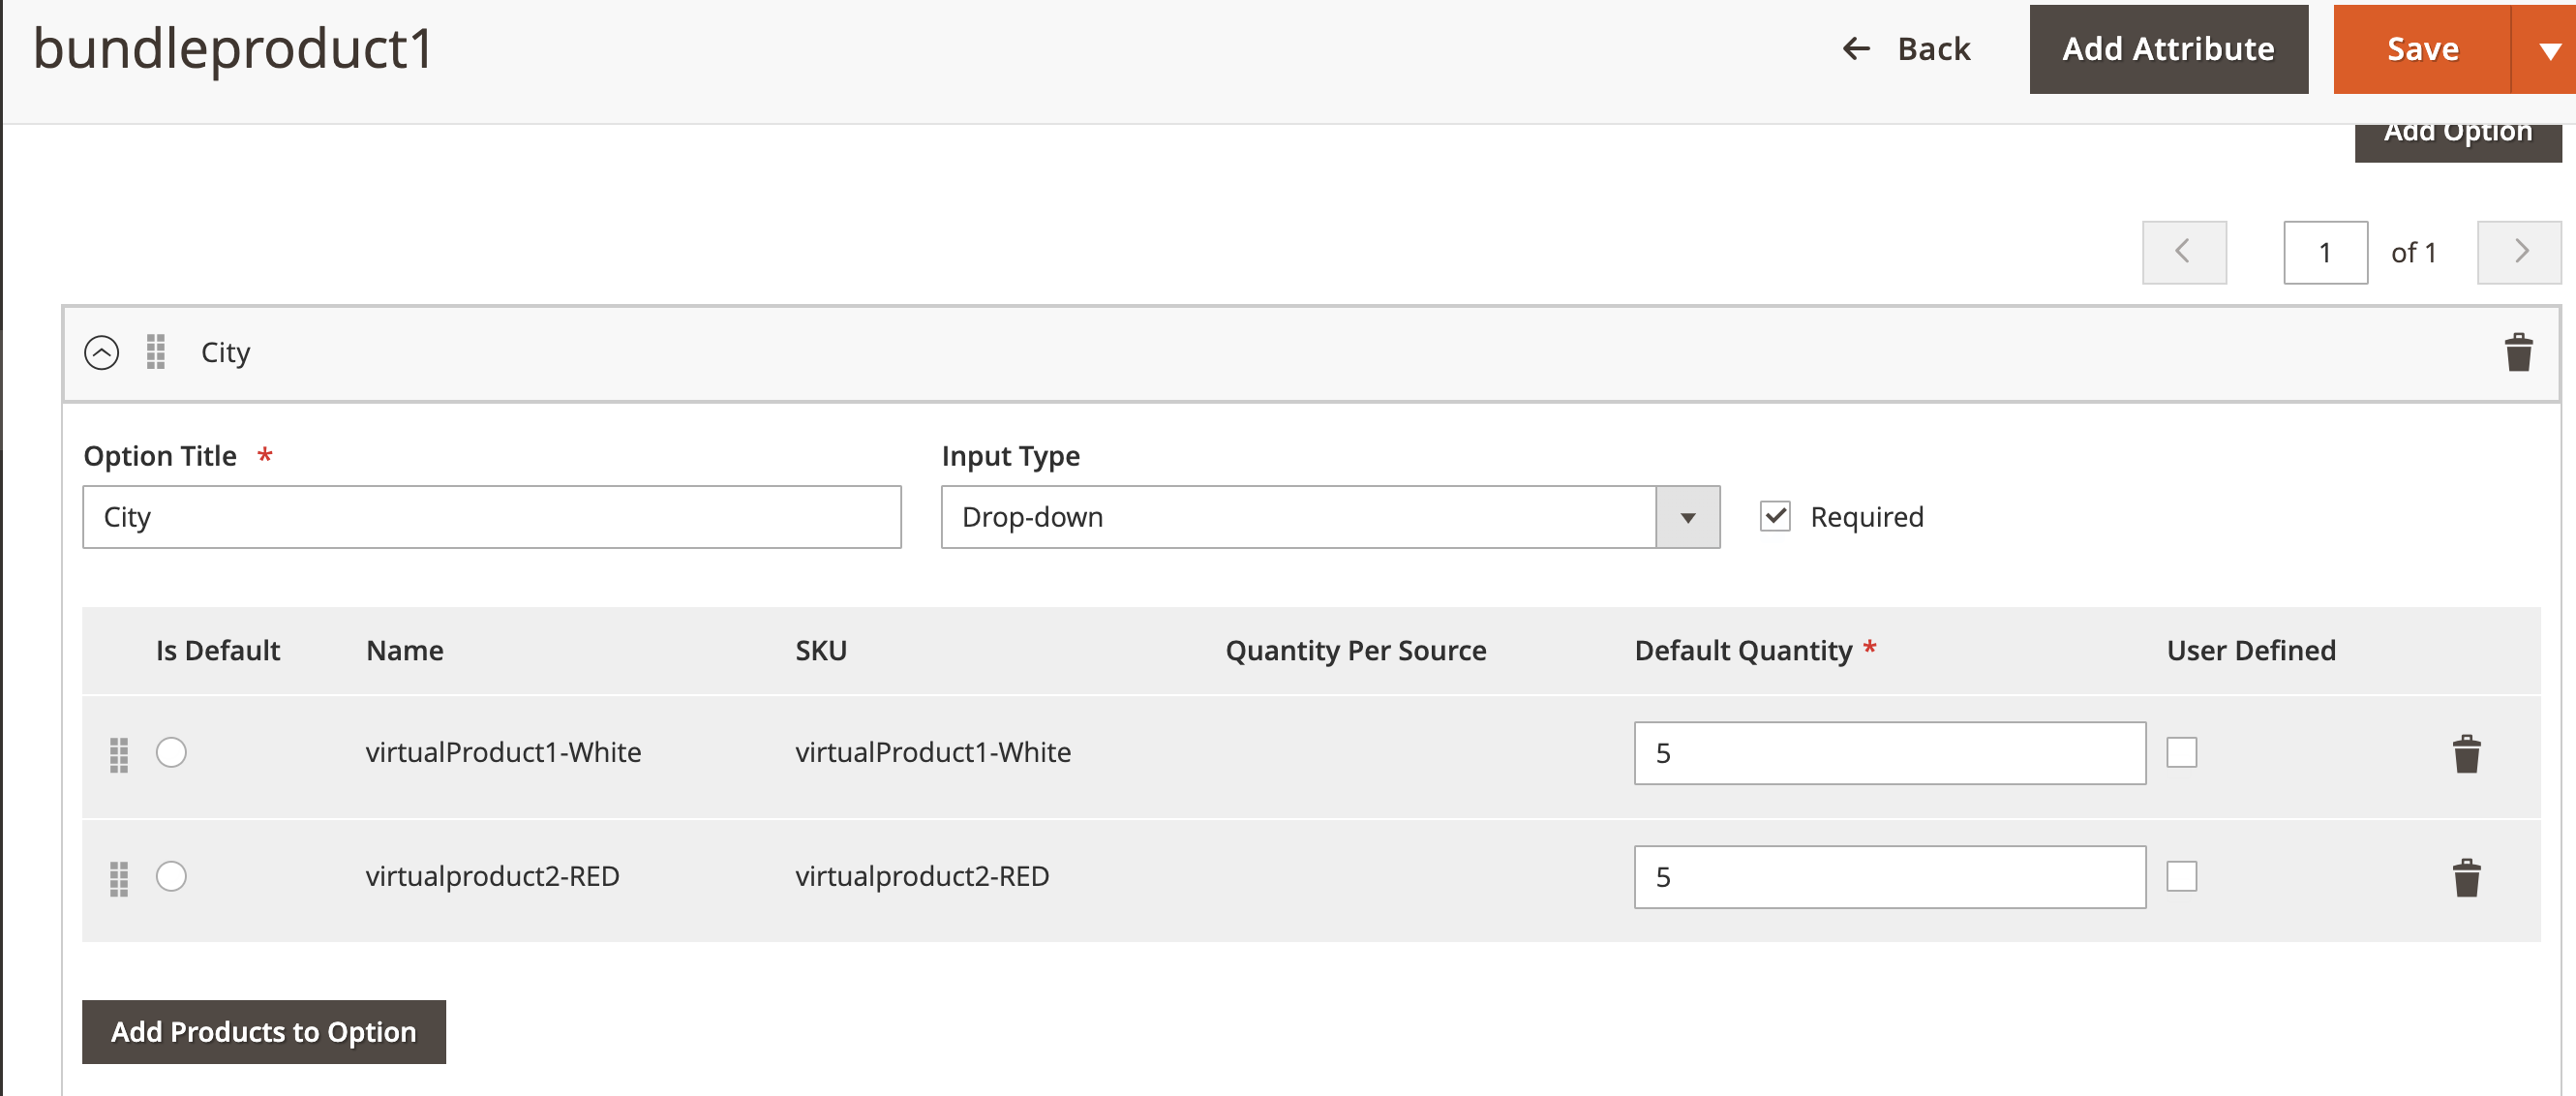
Task: Uncheck the Required checkbox
Action: click(x=1775, y=516)
